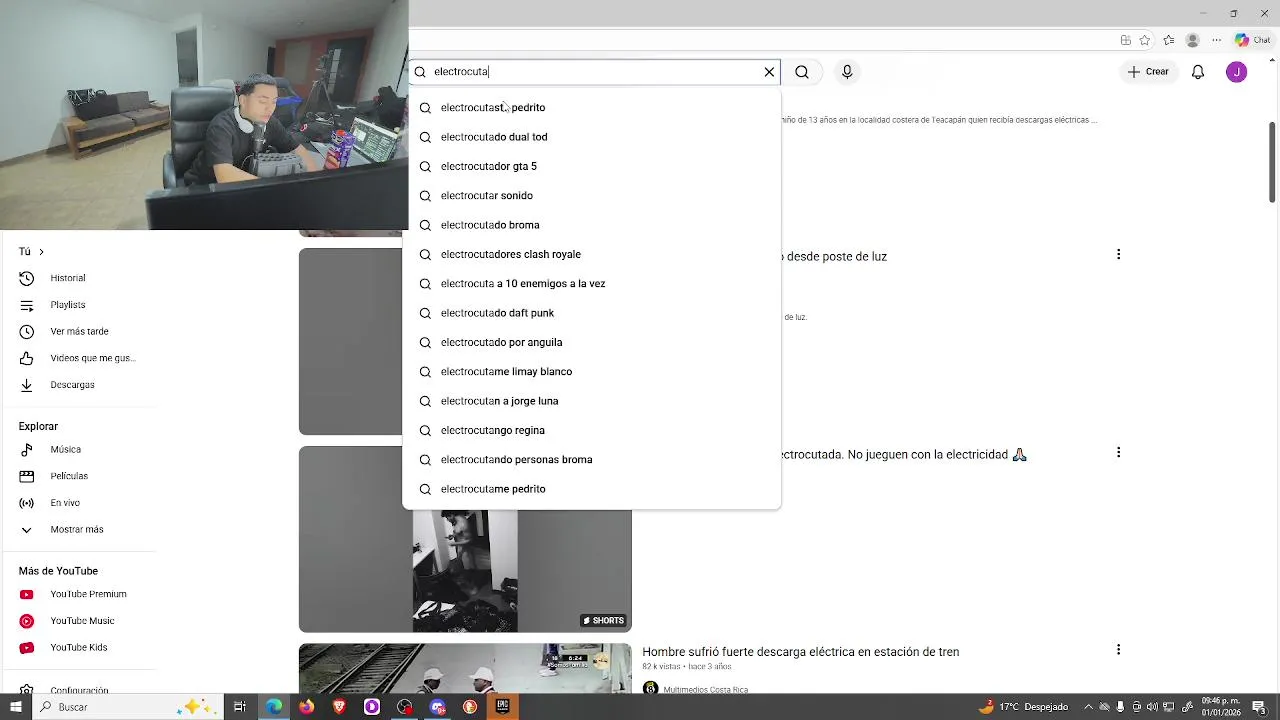Open the 17°C Despejado weather widget
1280x720 pixels.
click(1023, 707)
